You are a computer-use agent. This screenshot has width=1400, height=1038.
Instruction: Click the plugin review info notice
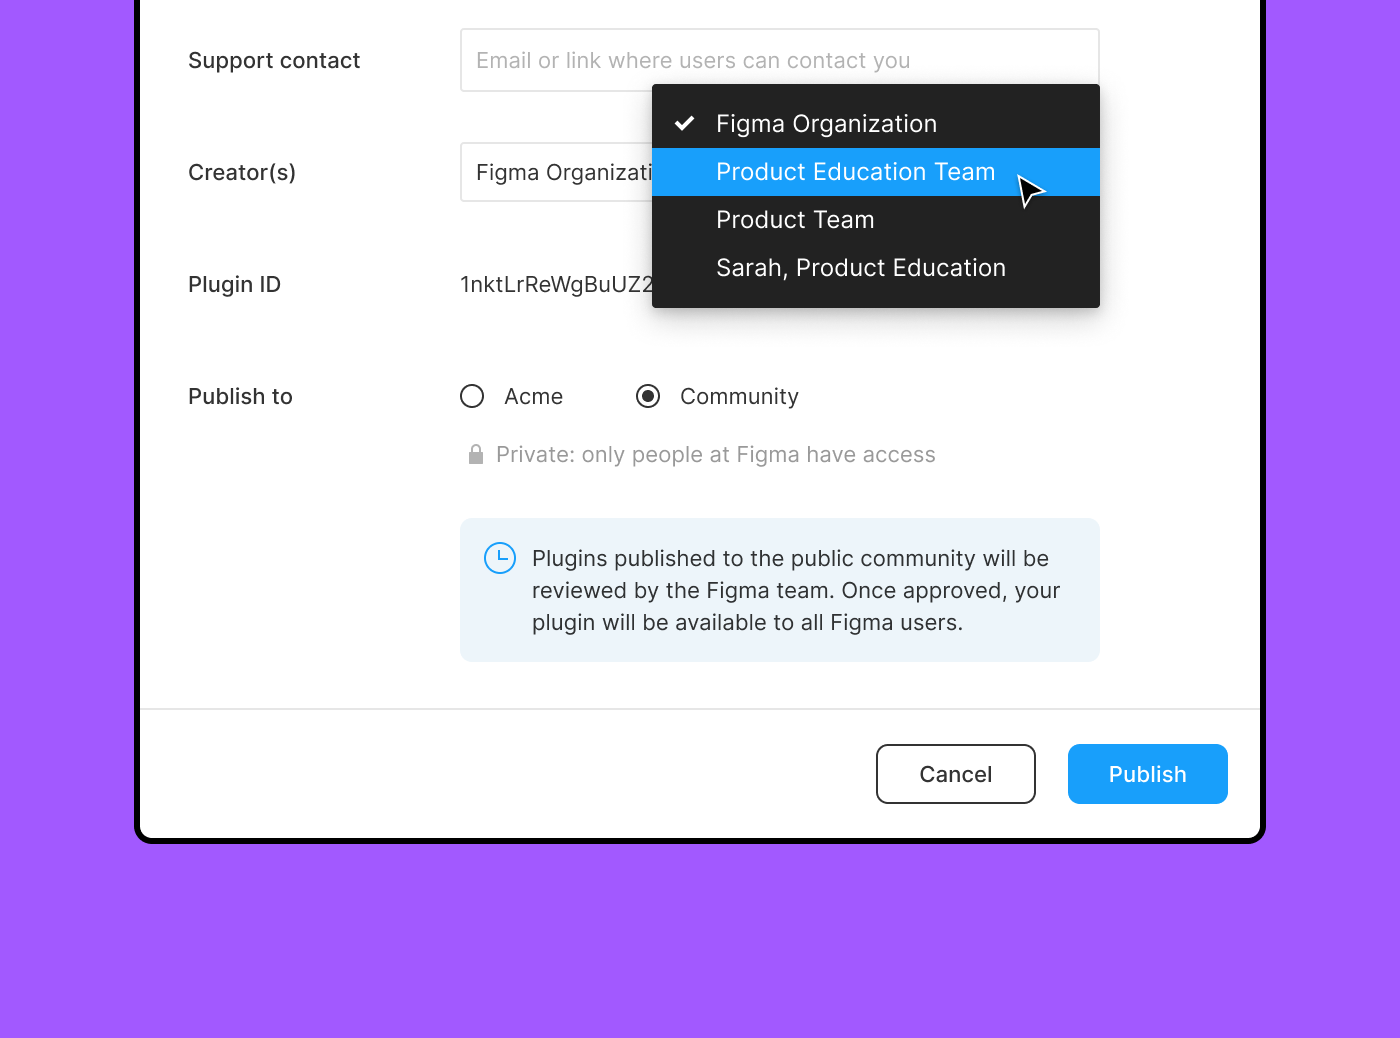780,590
